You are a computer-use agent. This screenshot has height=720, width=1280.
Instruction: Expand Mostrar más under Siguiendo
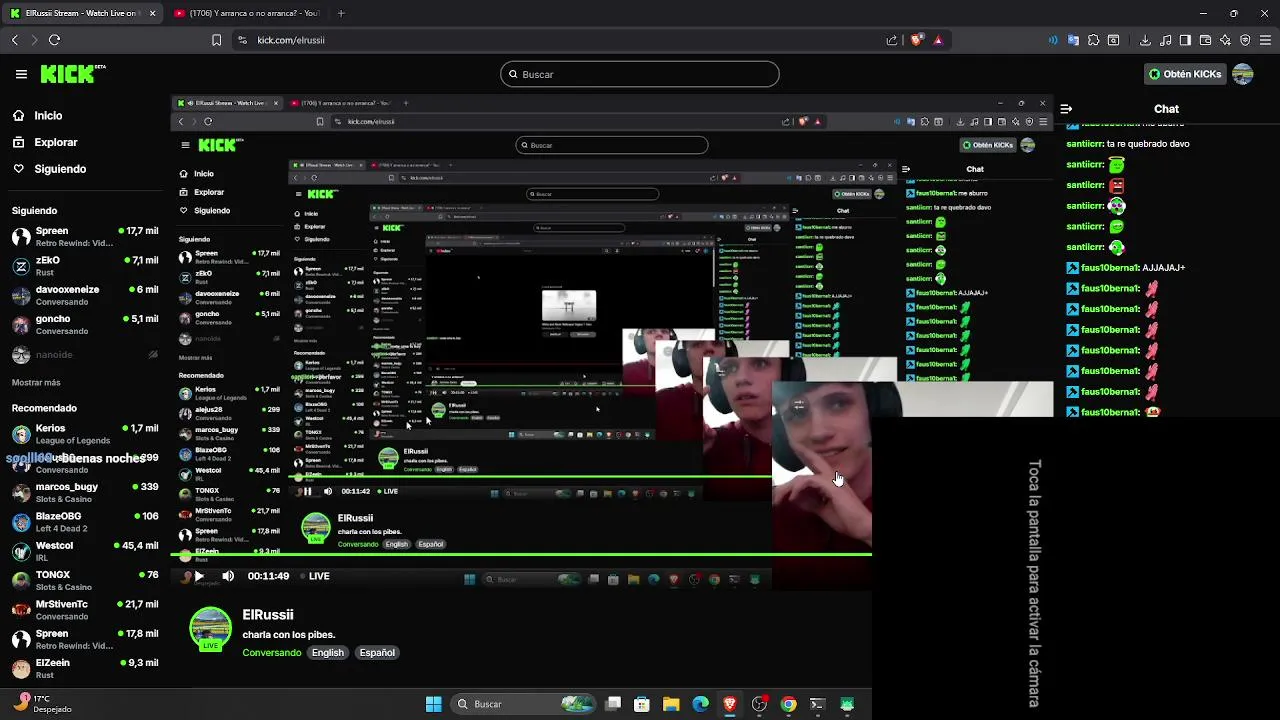[36, 382]
